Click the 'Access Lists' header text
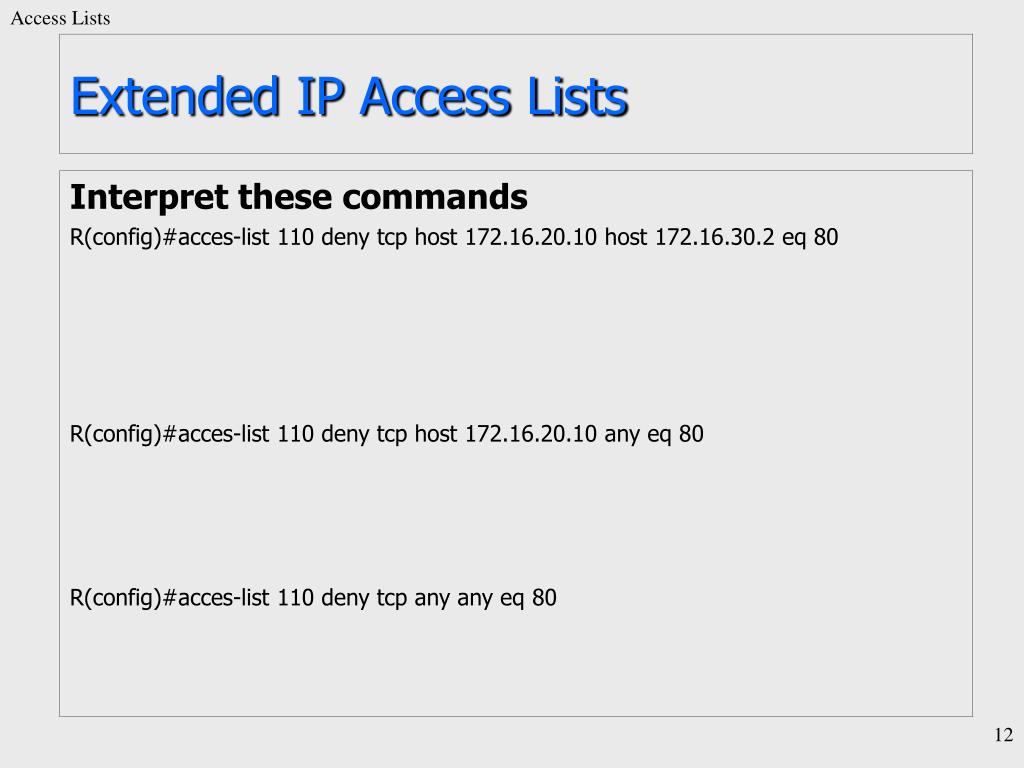Screen dimensions: 1024x768 60,18
